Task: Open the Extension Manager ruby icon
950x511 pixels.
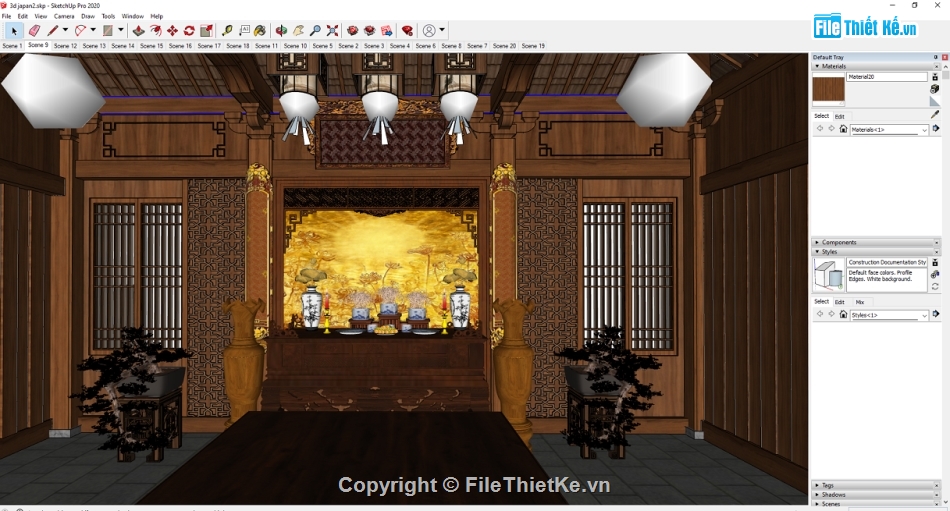Action: click(407, 30)
